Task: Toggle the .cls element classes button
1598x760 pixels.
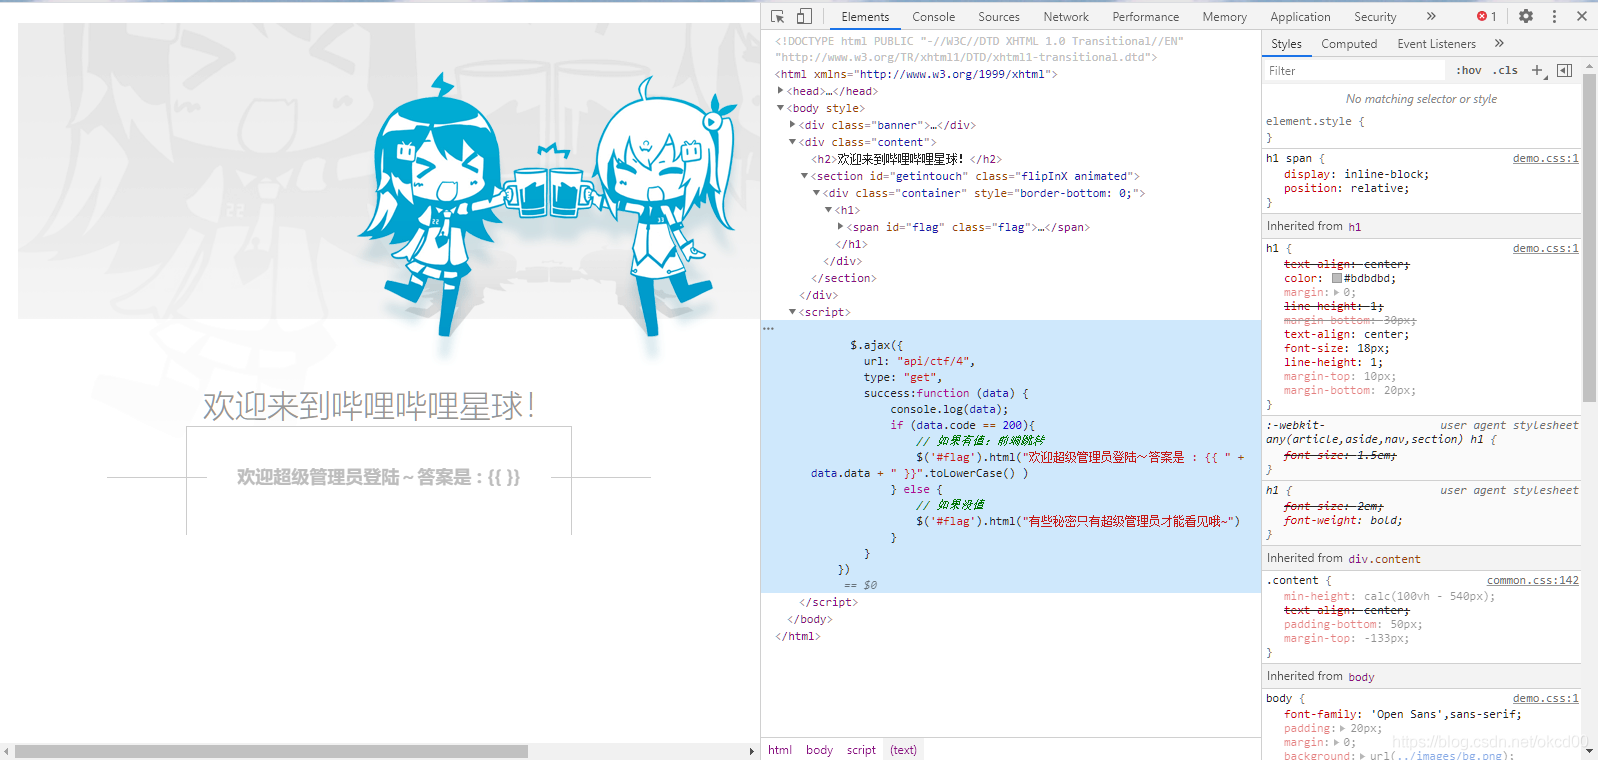Action: (x=1505, y=70)
